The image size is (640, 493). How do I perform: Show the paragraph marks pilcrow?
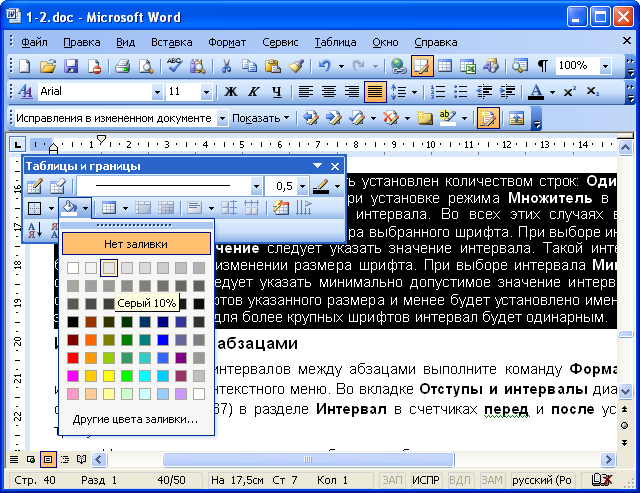(543, 66)
